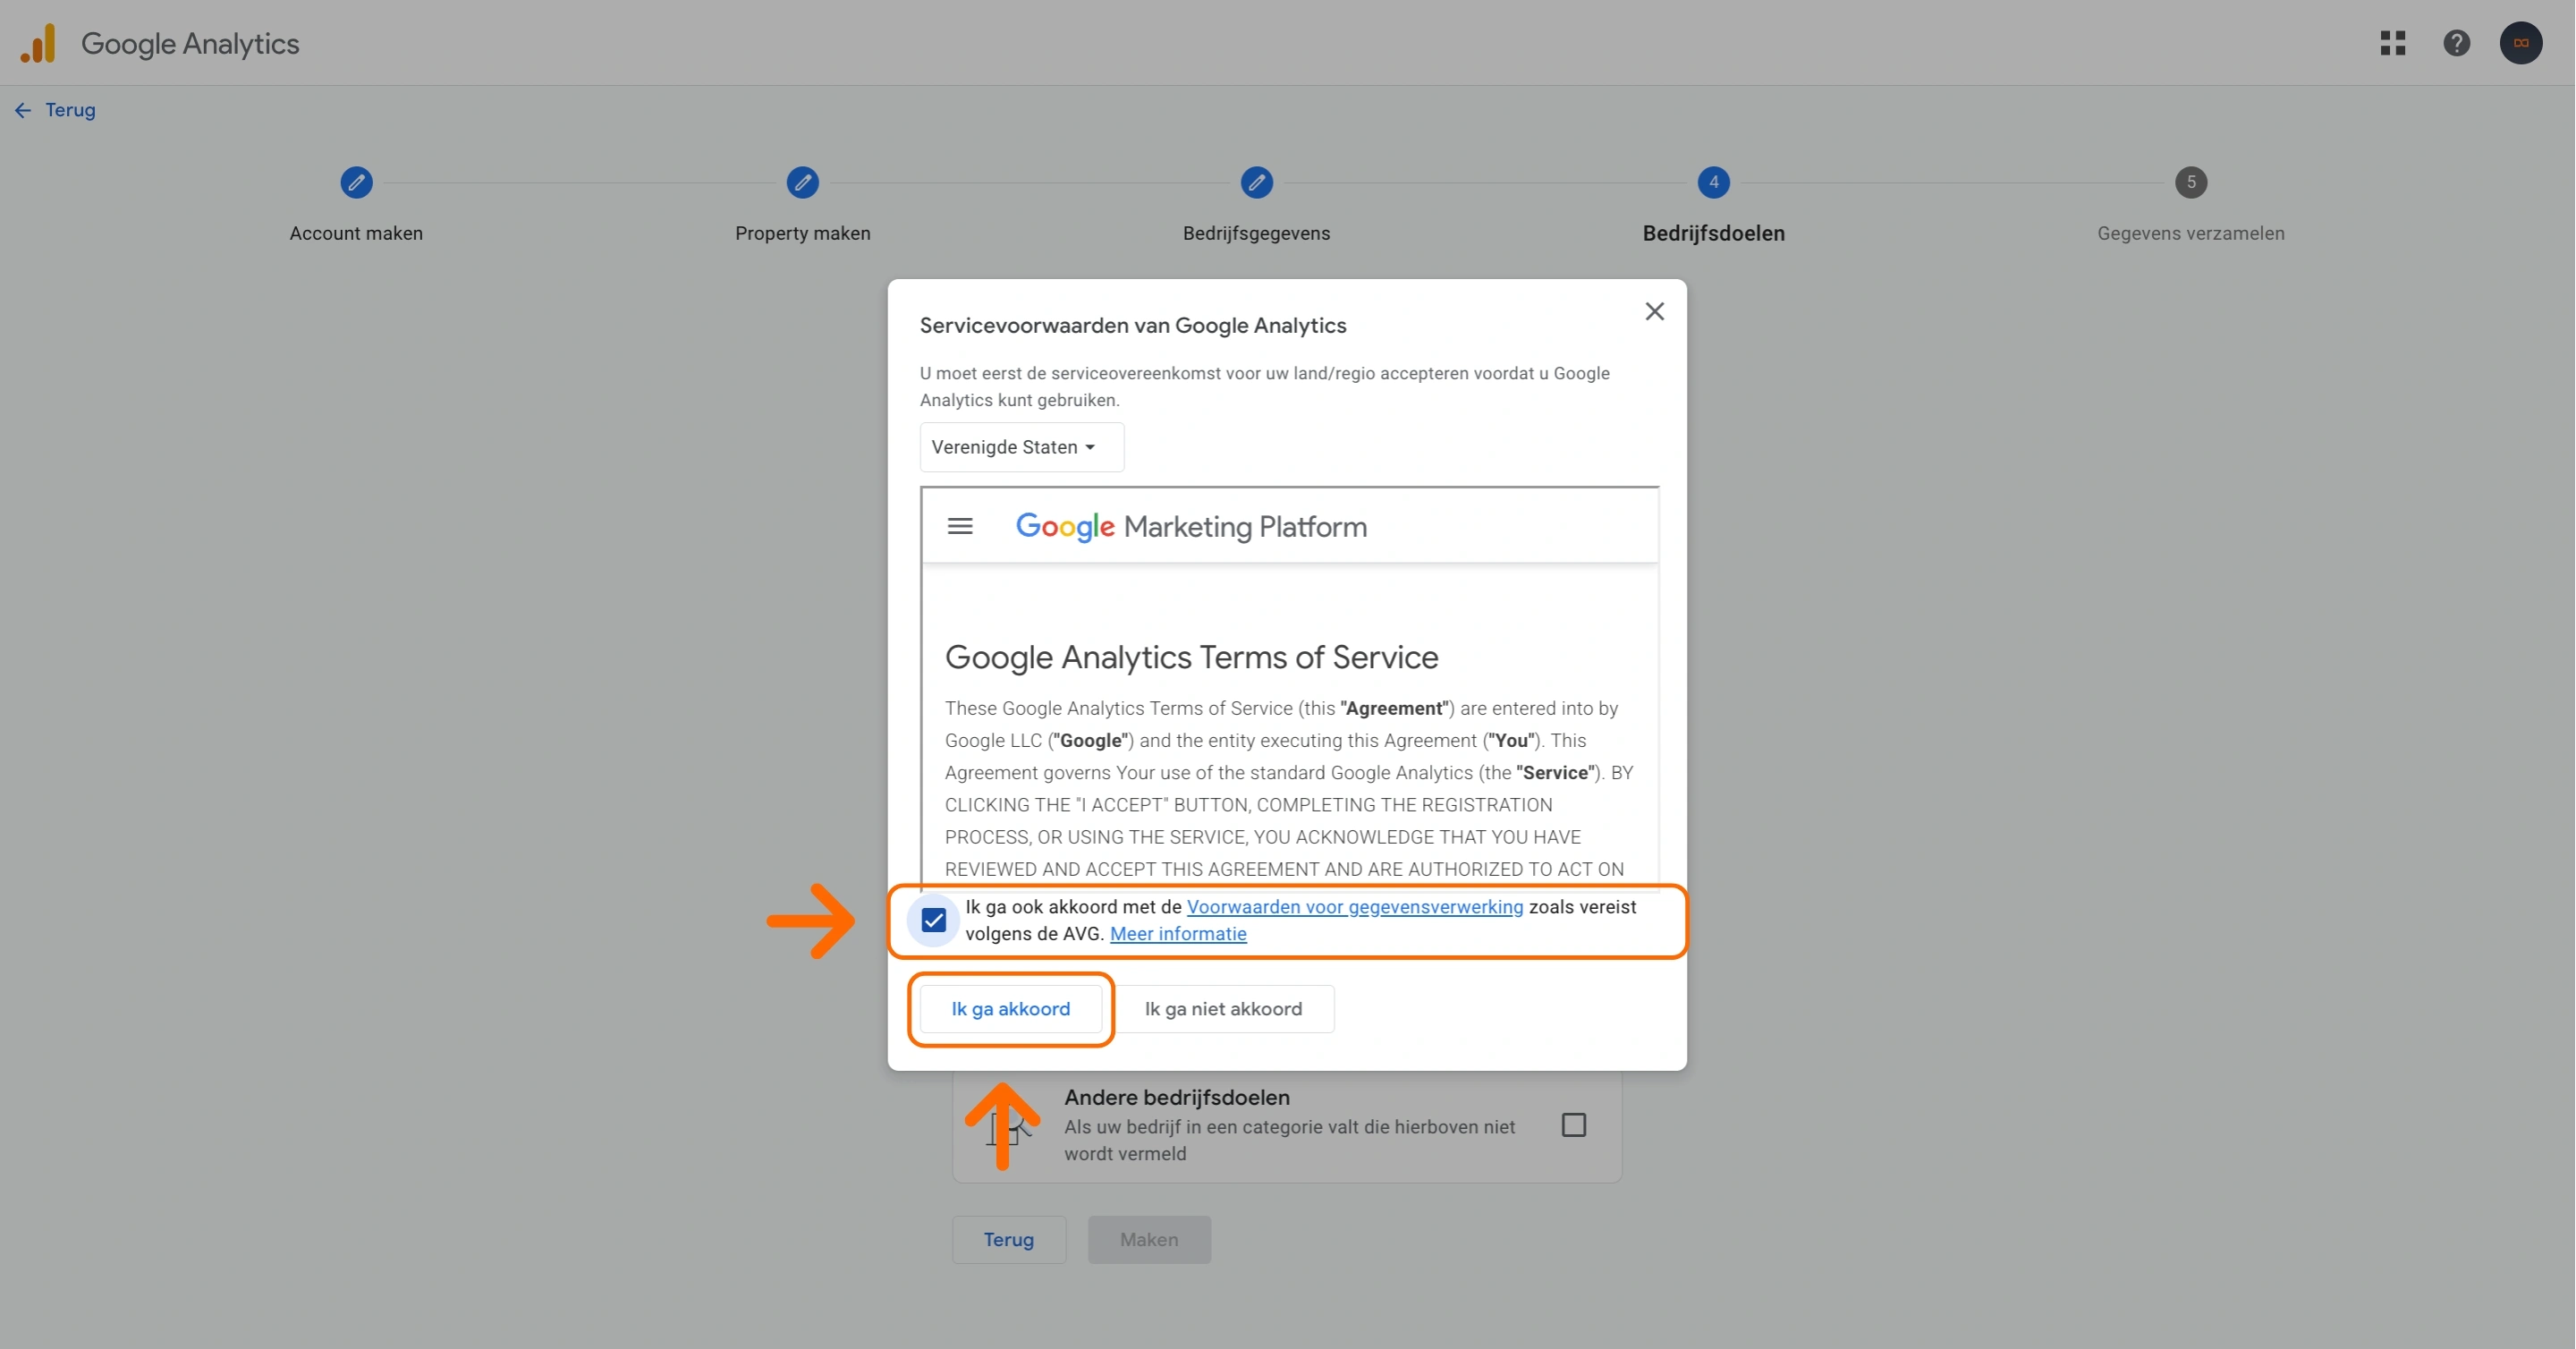
Task: Open the Help question mark icon
Action: (2456, 43)
